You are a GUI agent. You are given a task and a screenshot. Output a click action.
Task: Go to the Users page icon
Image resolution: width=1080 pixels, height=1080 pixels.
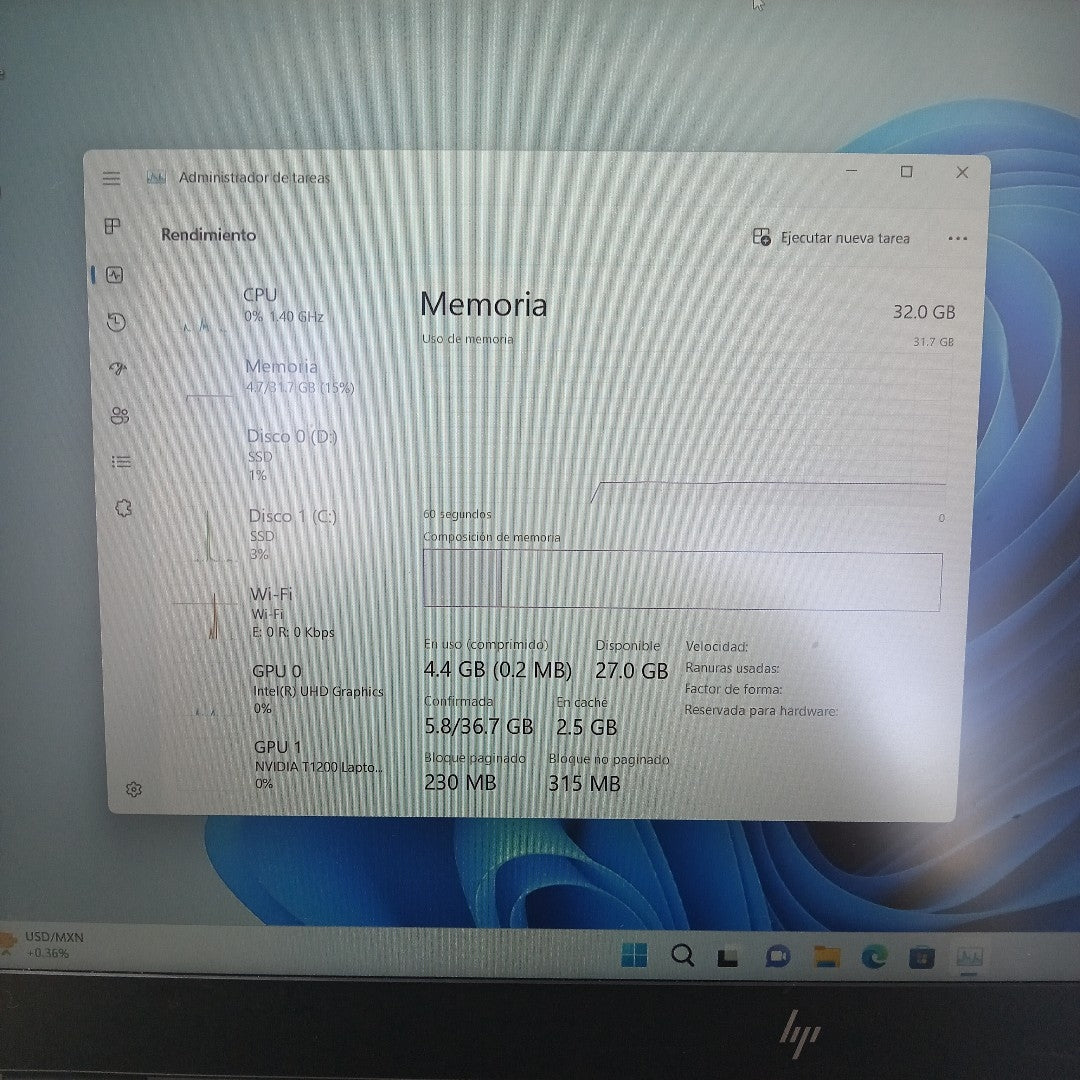coord(120,415)
